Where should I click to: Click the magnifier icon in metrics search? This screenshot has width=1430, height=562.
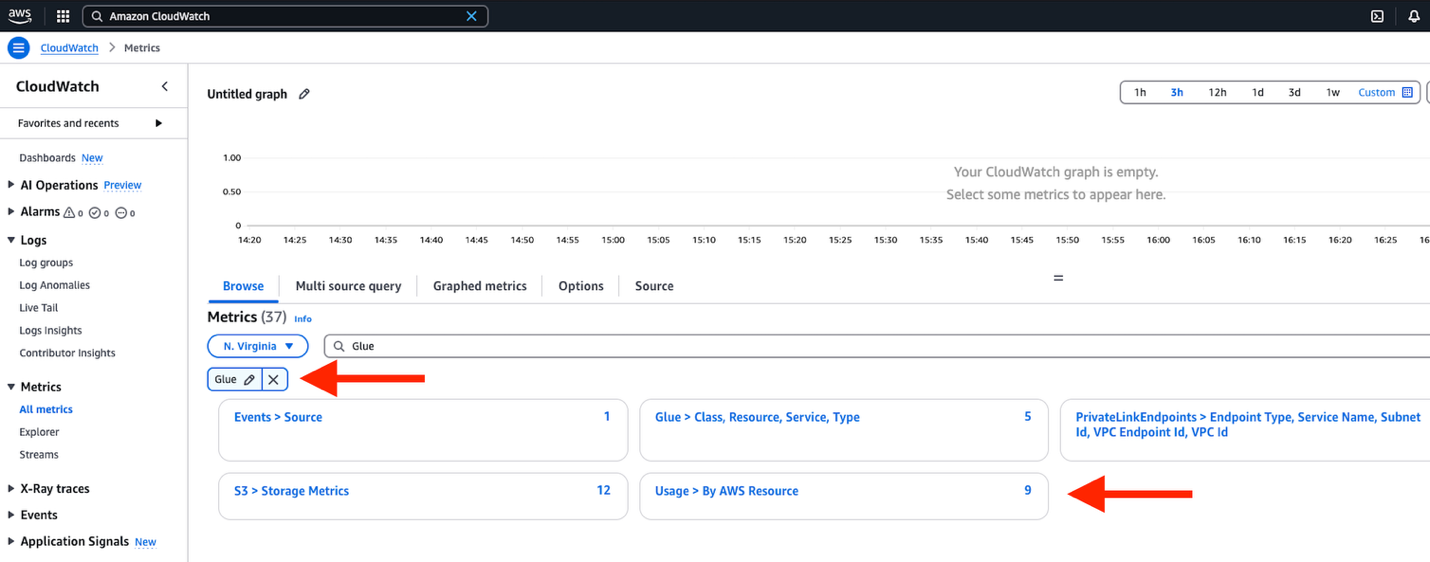point(339,346)
